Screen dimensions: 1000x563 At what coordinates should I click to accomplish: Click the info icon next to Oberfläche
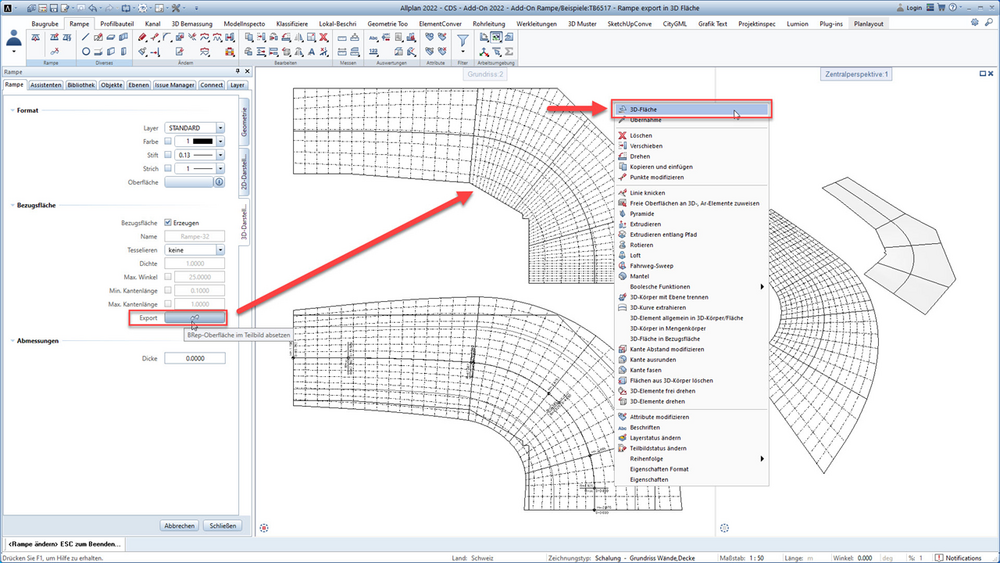(219, 182)
